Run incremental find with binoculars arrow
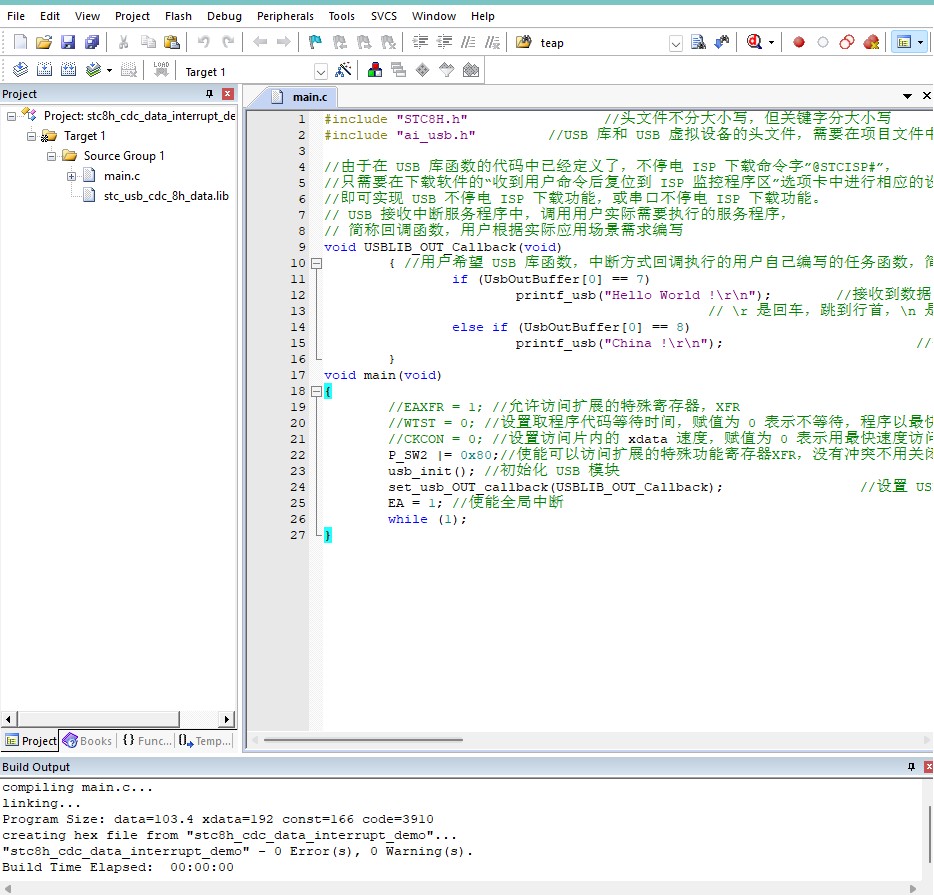The width and height of the screenshot is (934, 895). click(722, 42)
